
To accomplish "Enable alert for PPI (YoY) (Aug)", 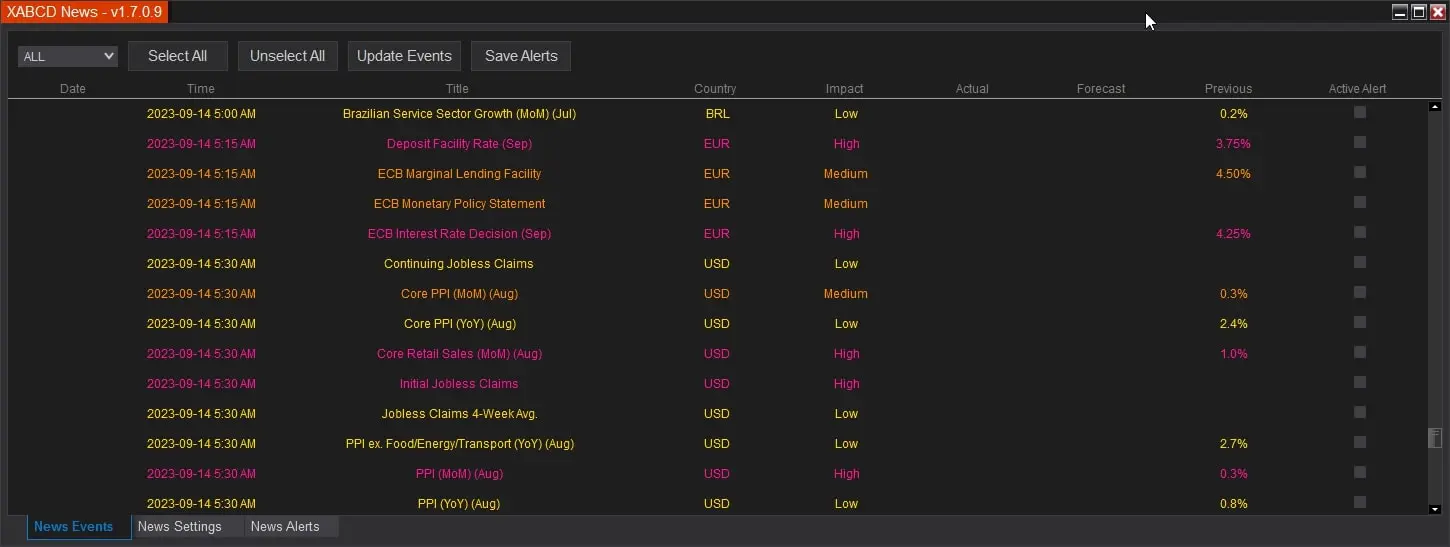I will pos(1360,502).
